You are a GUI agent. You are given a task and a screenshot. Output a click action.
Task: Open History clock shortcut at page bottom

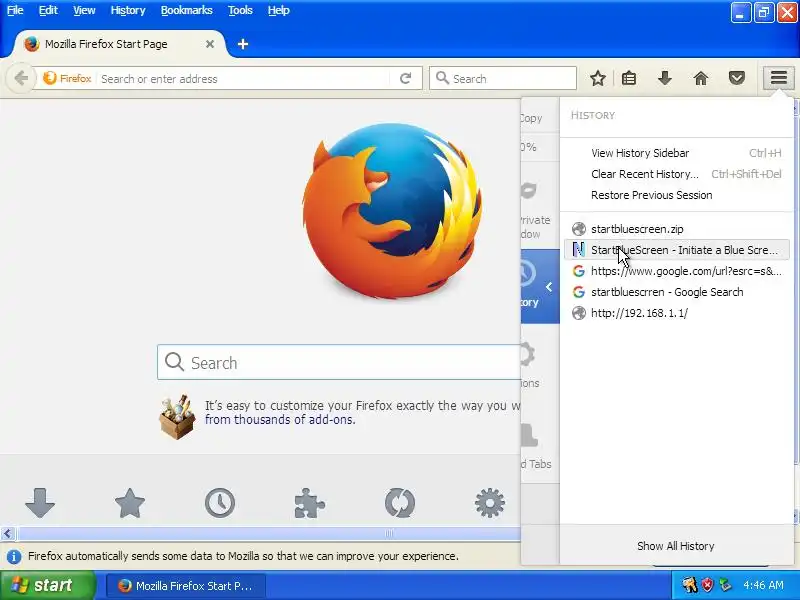click(220, 503)
